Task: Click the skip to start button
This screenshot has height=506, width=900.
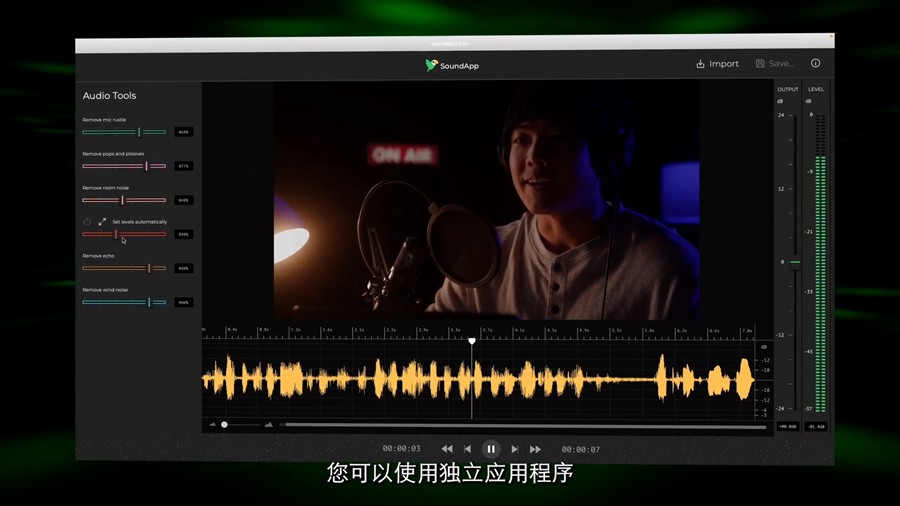Action: [468, 449]
